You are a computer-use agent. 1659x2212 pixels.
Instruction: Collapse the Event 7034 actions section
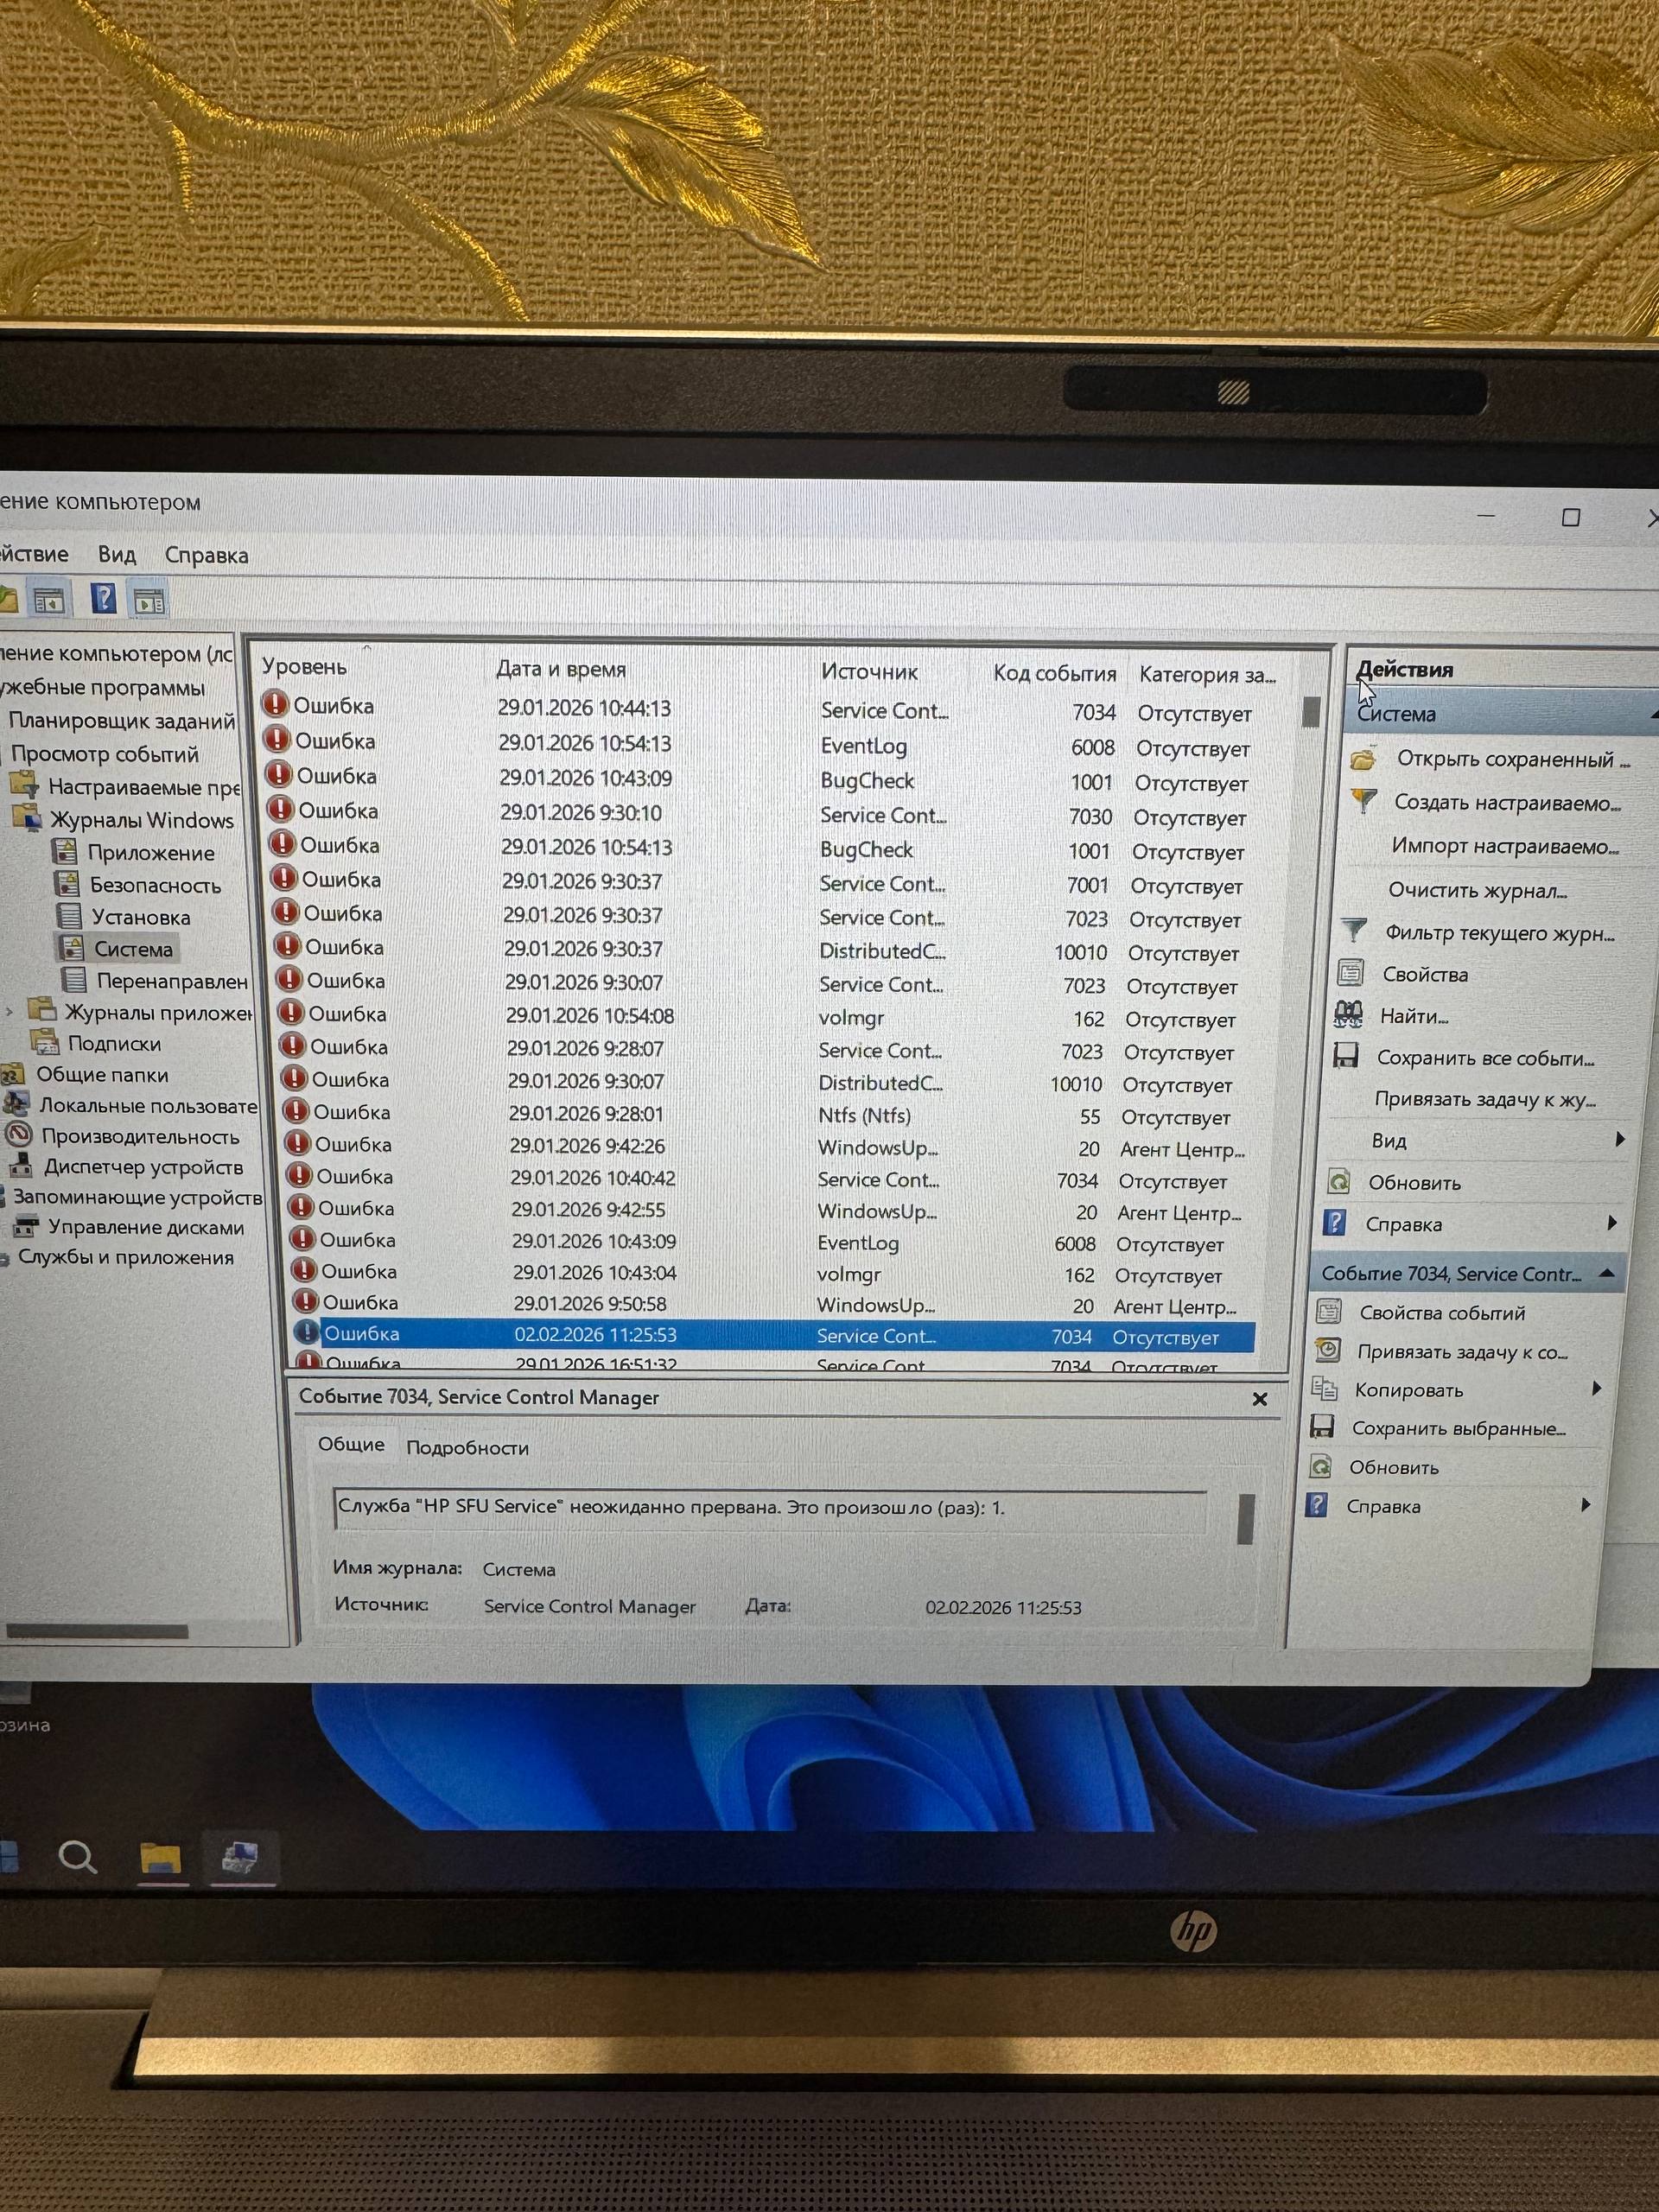(1606, 1272)
